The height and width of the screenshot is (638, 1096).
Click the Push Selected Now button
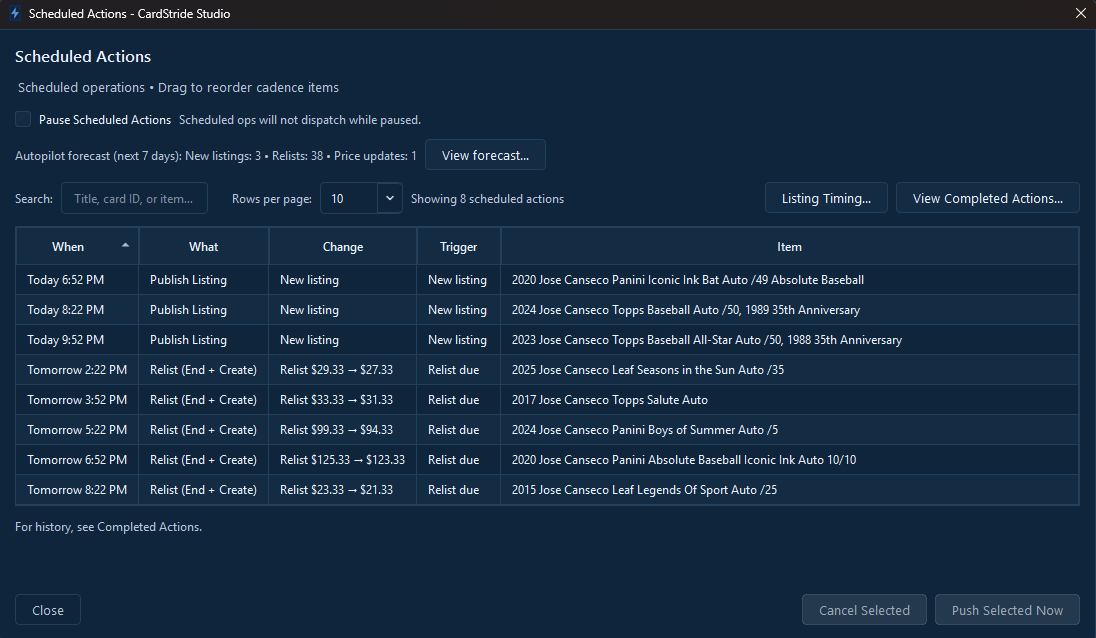tap(1007, 610)
